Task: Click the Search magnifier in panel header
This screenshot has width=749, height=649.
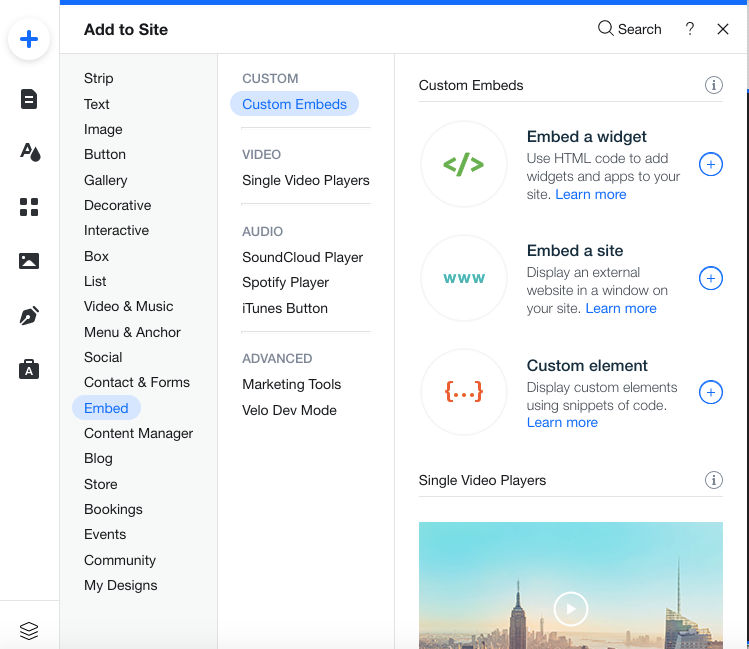Action: click(x=605, y=28)
